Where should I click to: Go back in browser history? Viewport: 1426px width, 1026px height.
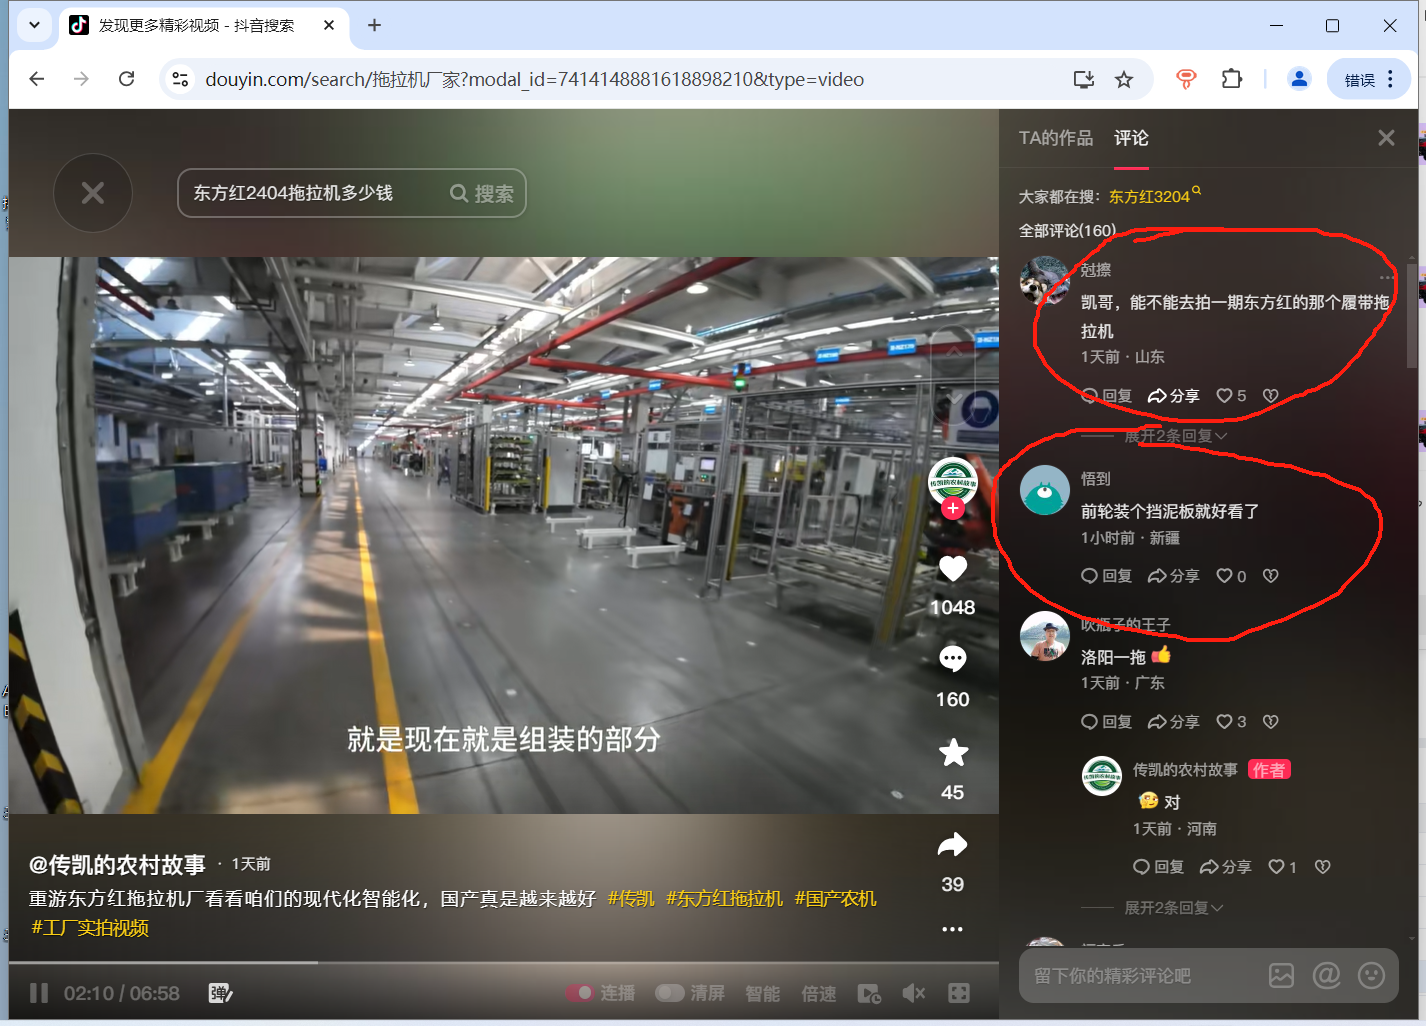(37, 79)
